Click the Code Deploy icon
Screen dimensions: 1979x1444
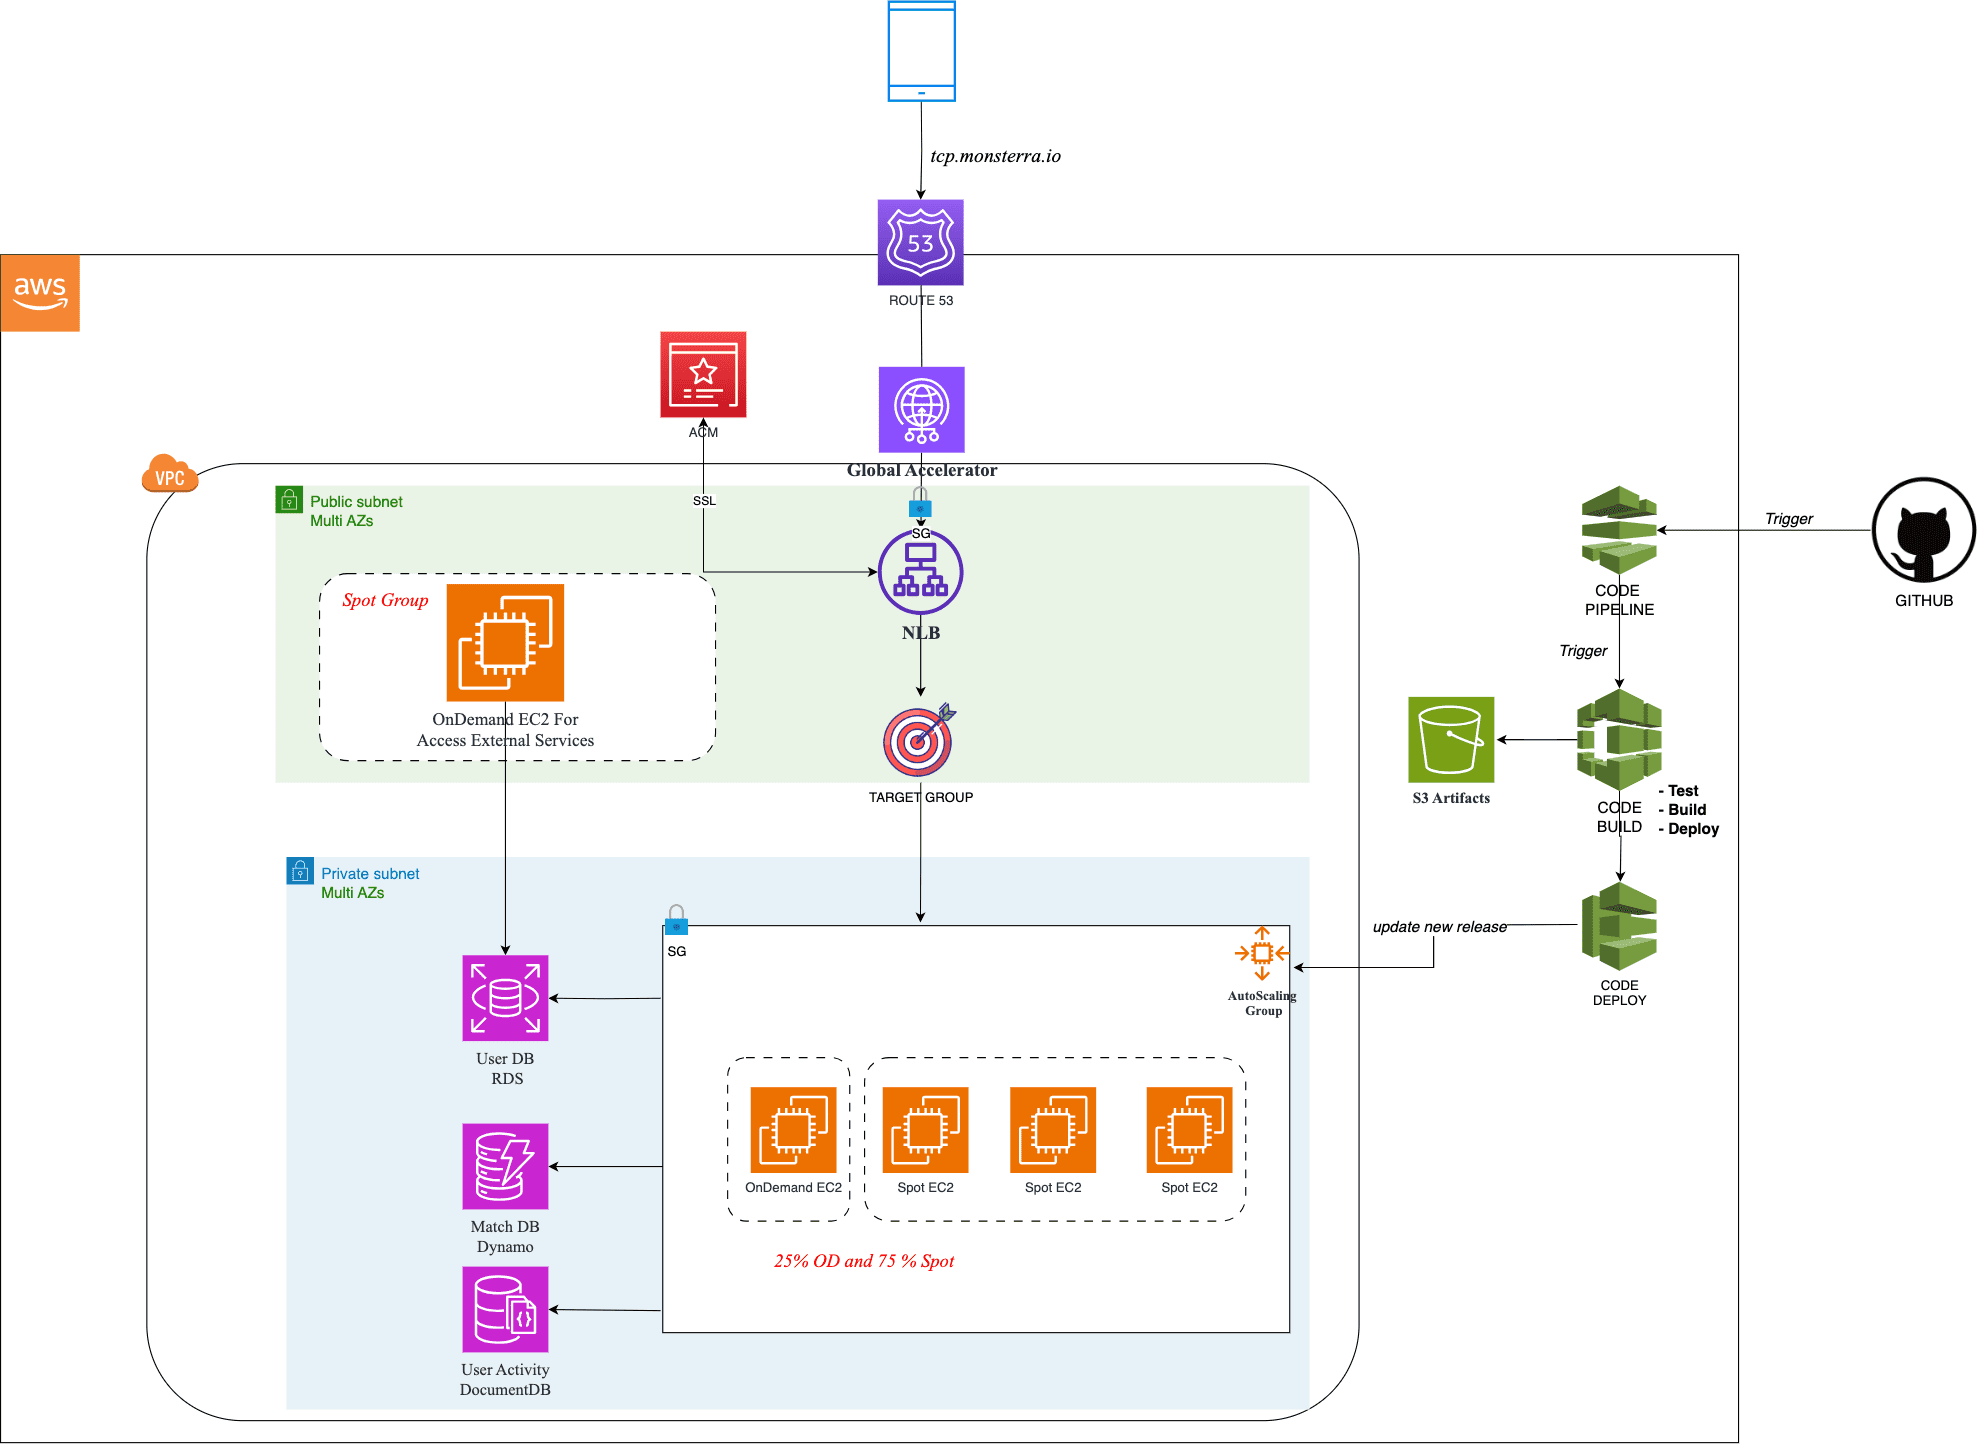(1619, 926)
